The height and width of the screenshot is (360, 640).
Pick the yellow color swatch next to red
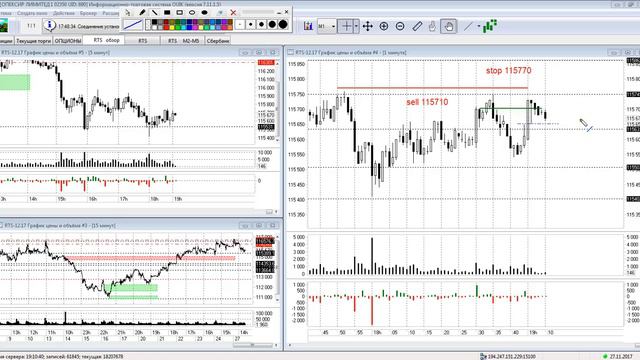(172, 28)
